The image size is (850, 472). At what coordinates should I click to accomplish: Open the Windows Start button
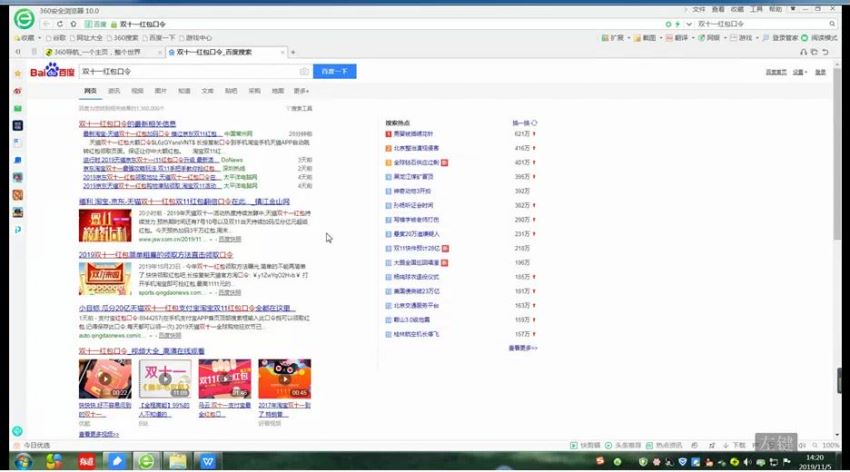point(22,461)
